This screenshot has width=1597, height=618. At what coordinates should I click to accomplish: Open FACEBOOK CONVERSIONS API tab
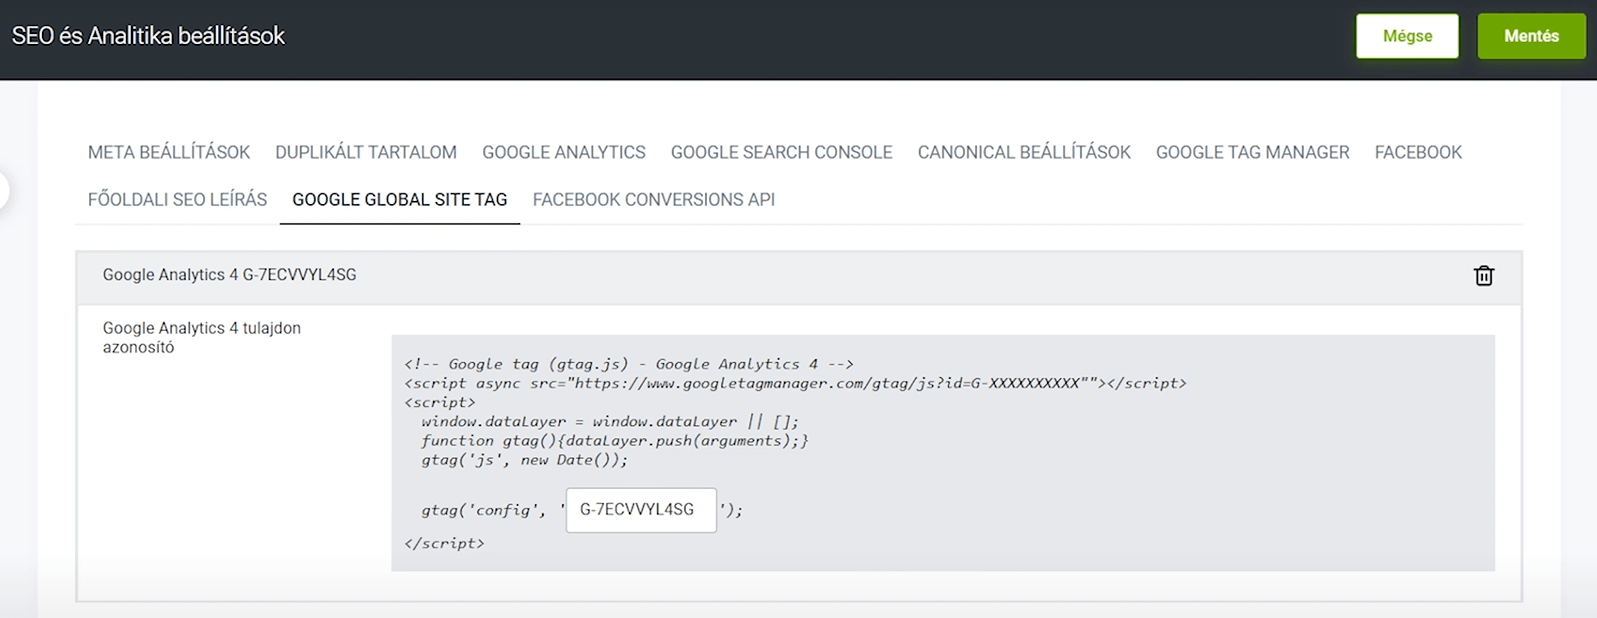click(654, 199)
